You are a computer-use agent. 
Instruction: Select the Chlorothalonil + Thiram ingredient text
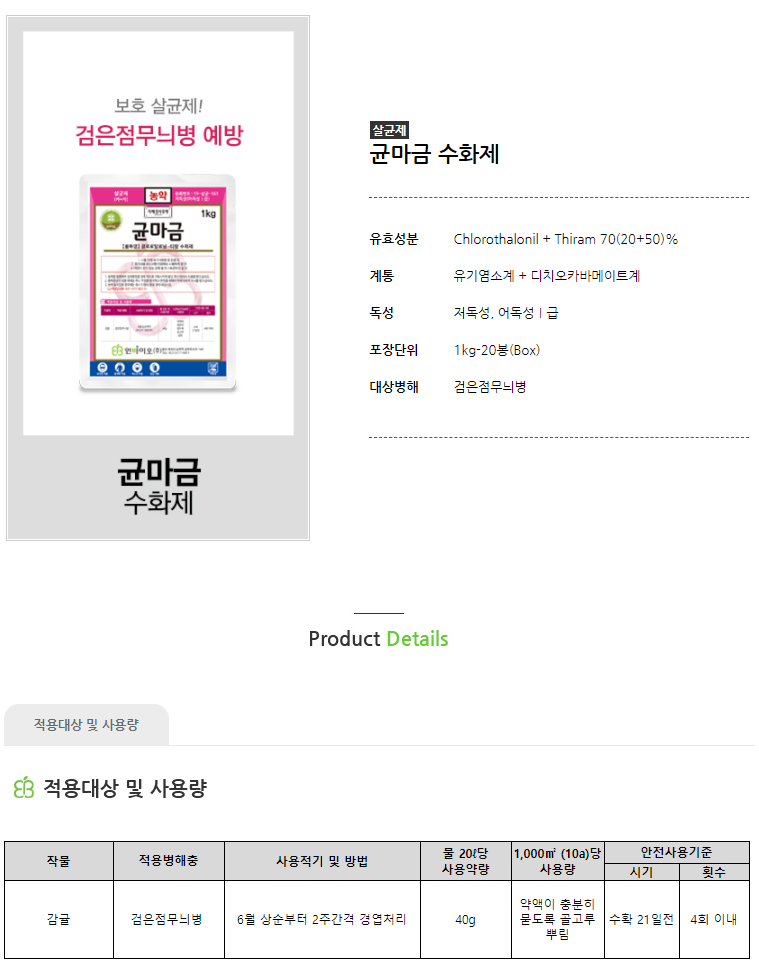tap(565, 239)
